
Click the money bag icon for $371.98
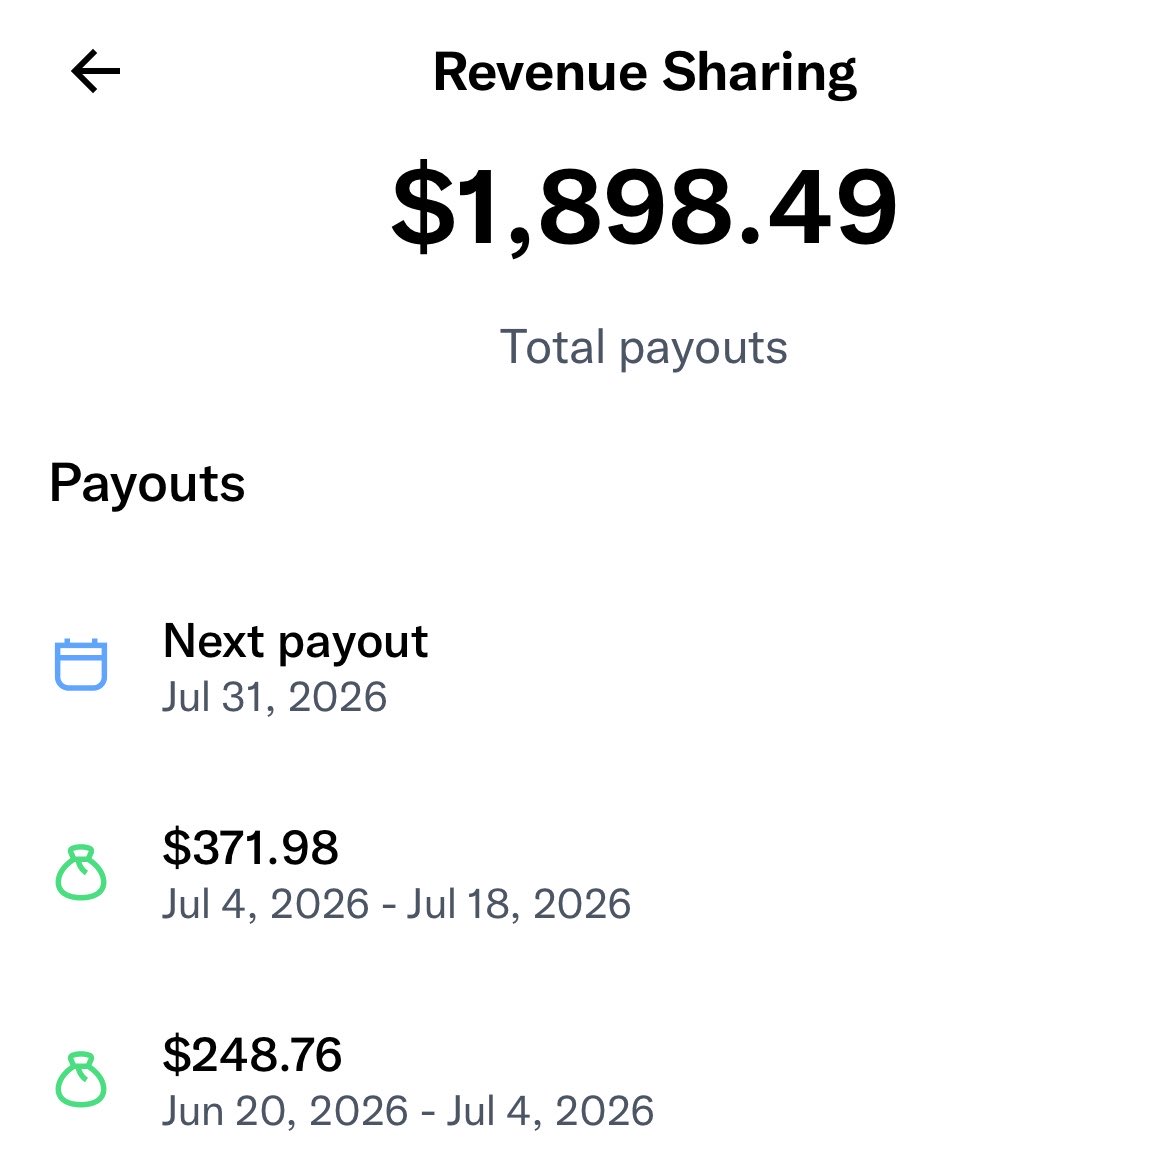point(81,872)
